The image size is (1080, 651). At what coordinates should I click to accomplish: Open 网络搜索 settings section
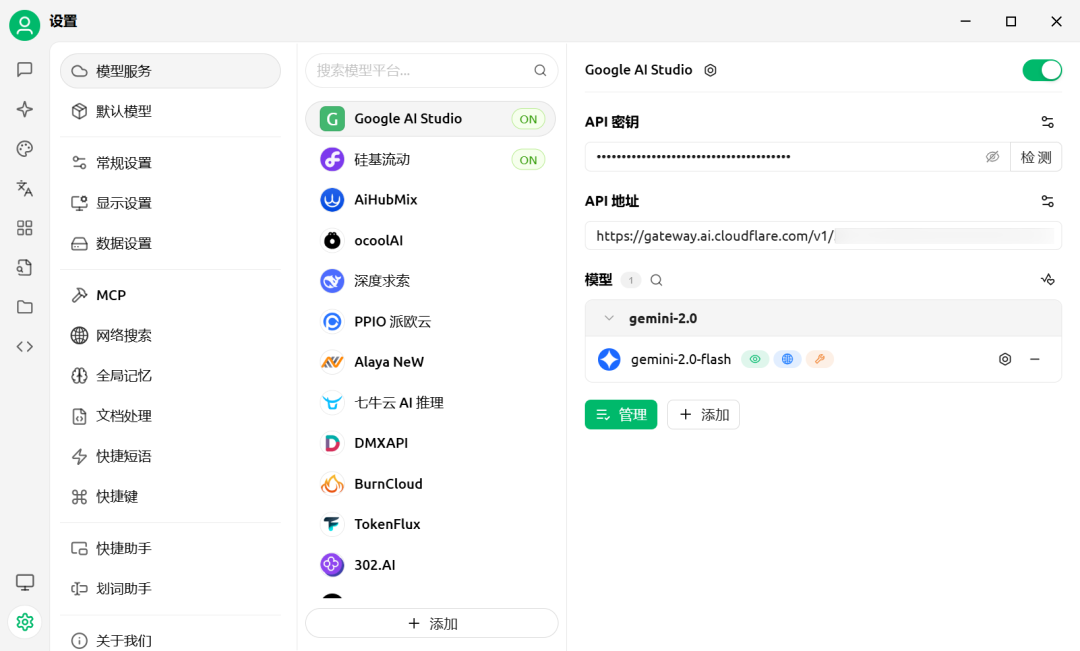pos(170,335)
